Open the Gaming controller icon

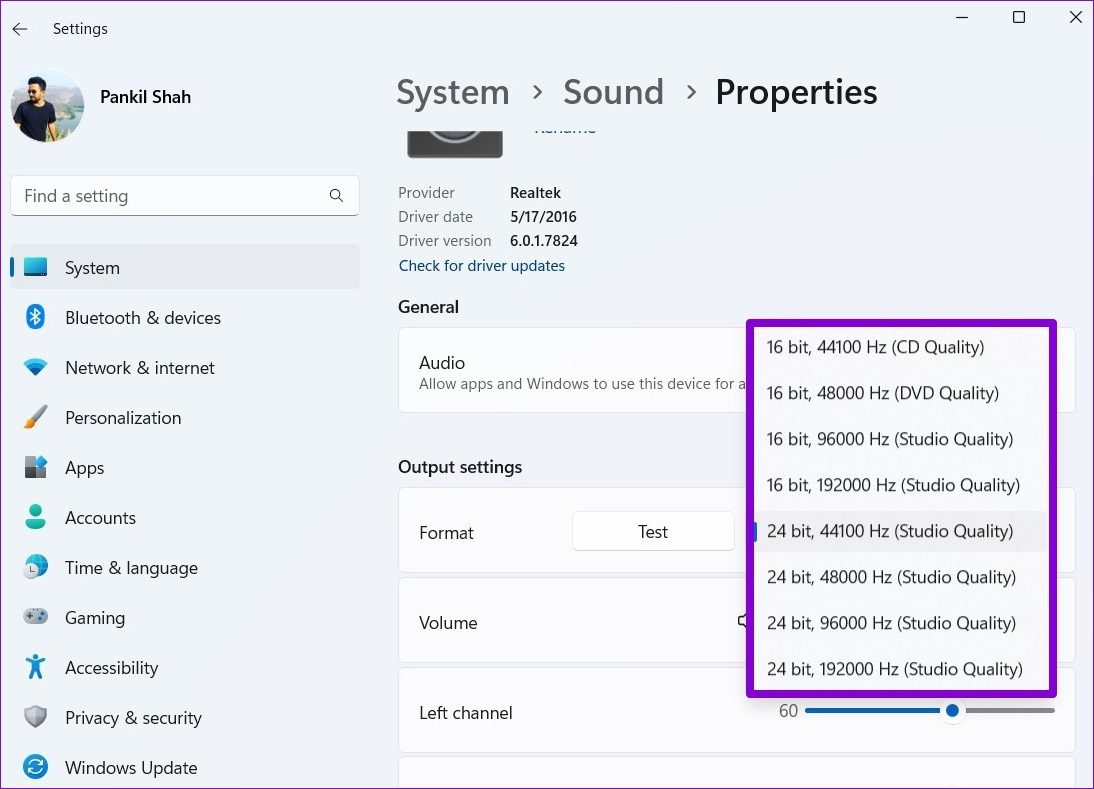36,618
